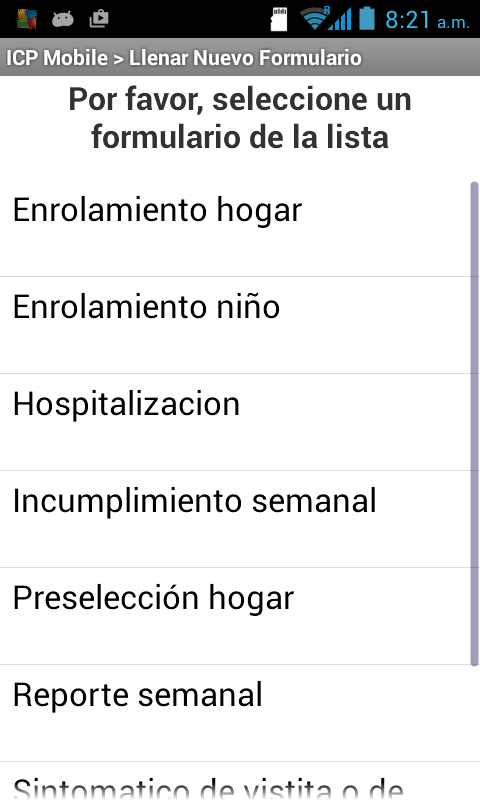Tap the Android debug notification icon
This screenshot has height=800, width=480.
pyautogui.click(x=63, y=19)
